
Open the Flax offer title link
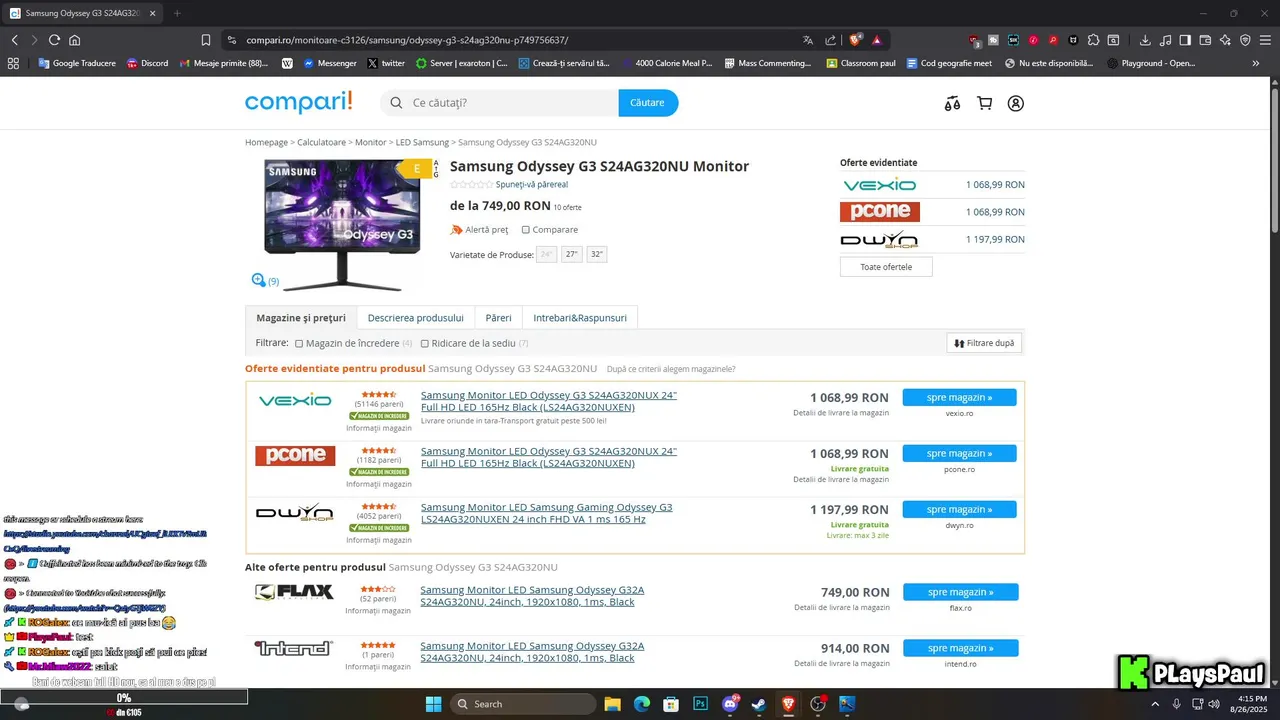(x=532, y=596)
